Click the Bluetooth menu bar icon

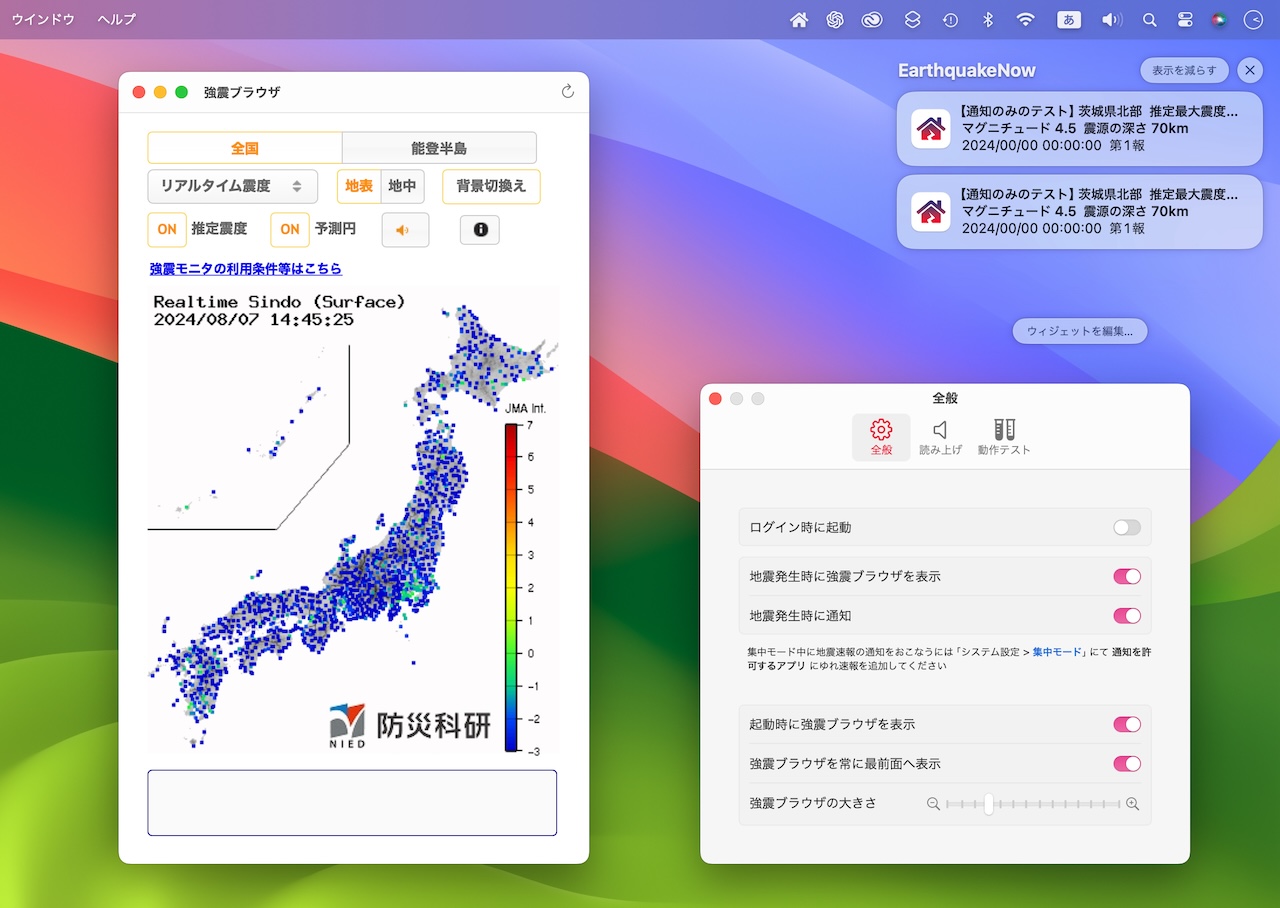coord(987,20)
